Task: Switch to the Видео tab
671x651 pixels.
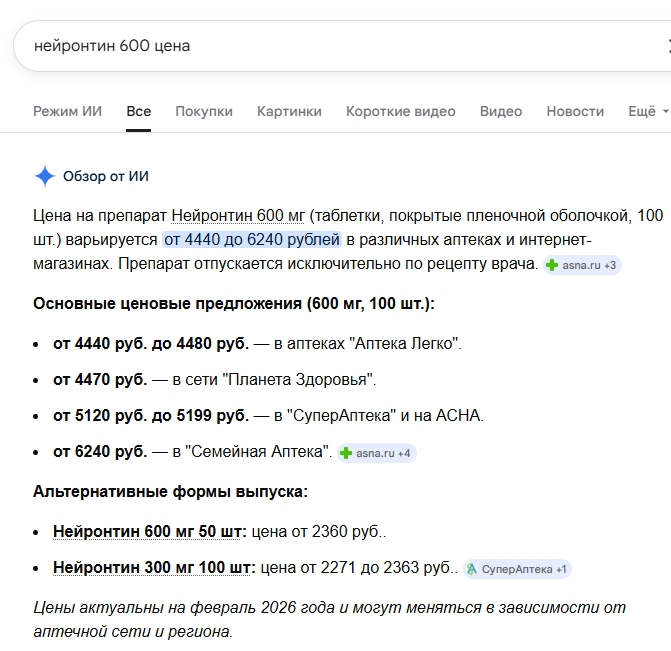Action: coord(501,112)
